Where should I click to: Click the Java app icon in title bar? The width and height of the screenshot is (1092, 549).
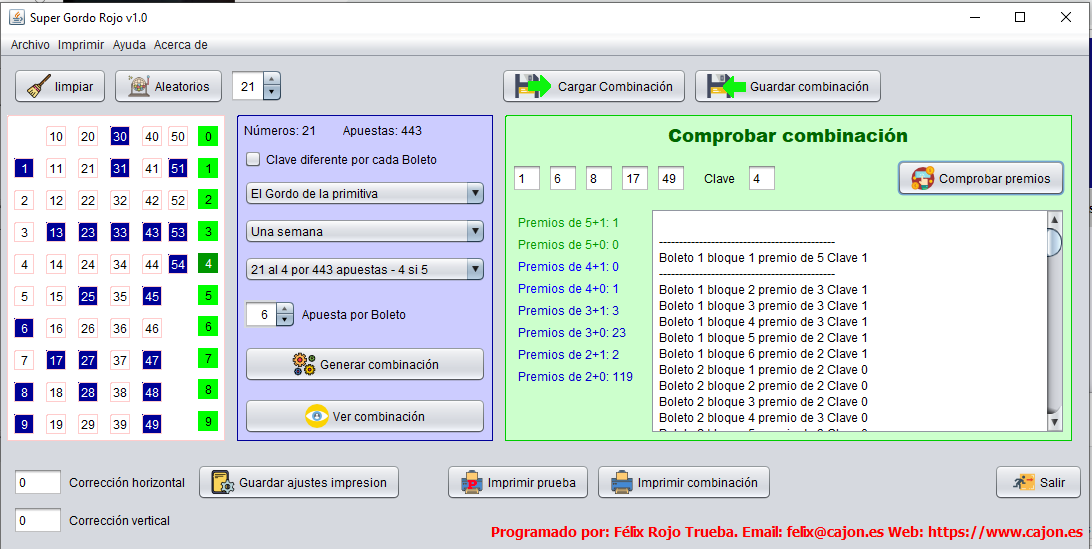tap(17, 17)
